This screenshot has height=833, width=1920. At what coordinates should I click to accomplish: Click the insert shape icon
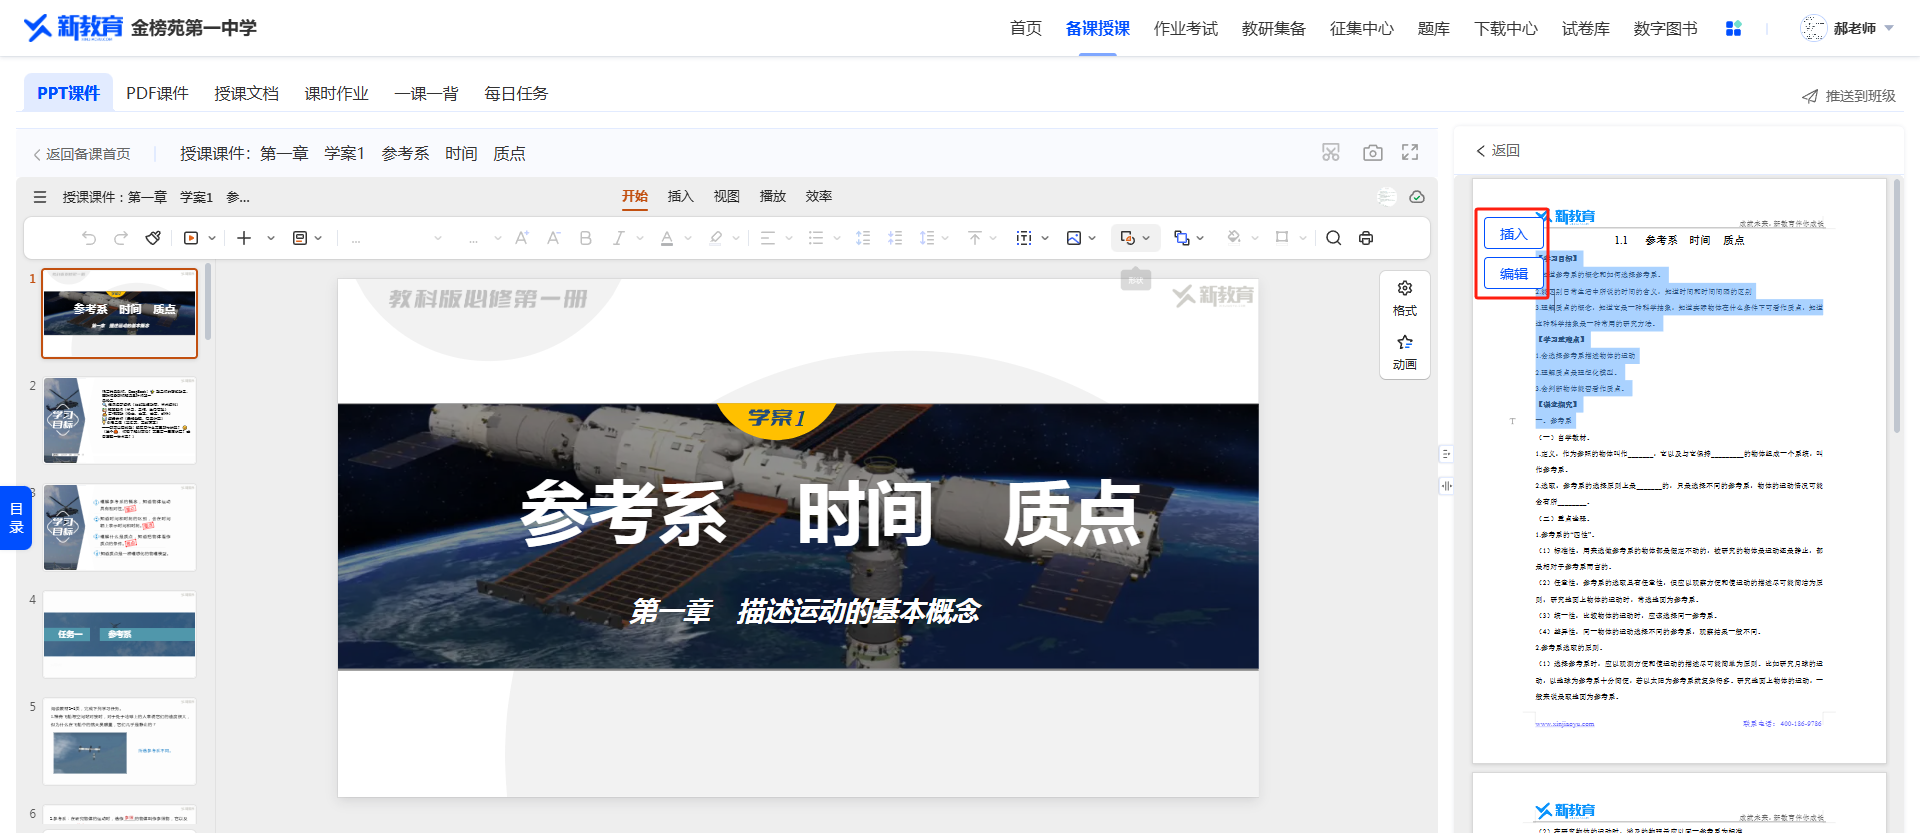tap(1128, 238)
